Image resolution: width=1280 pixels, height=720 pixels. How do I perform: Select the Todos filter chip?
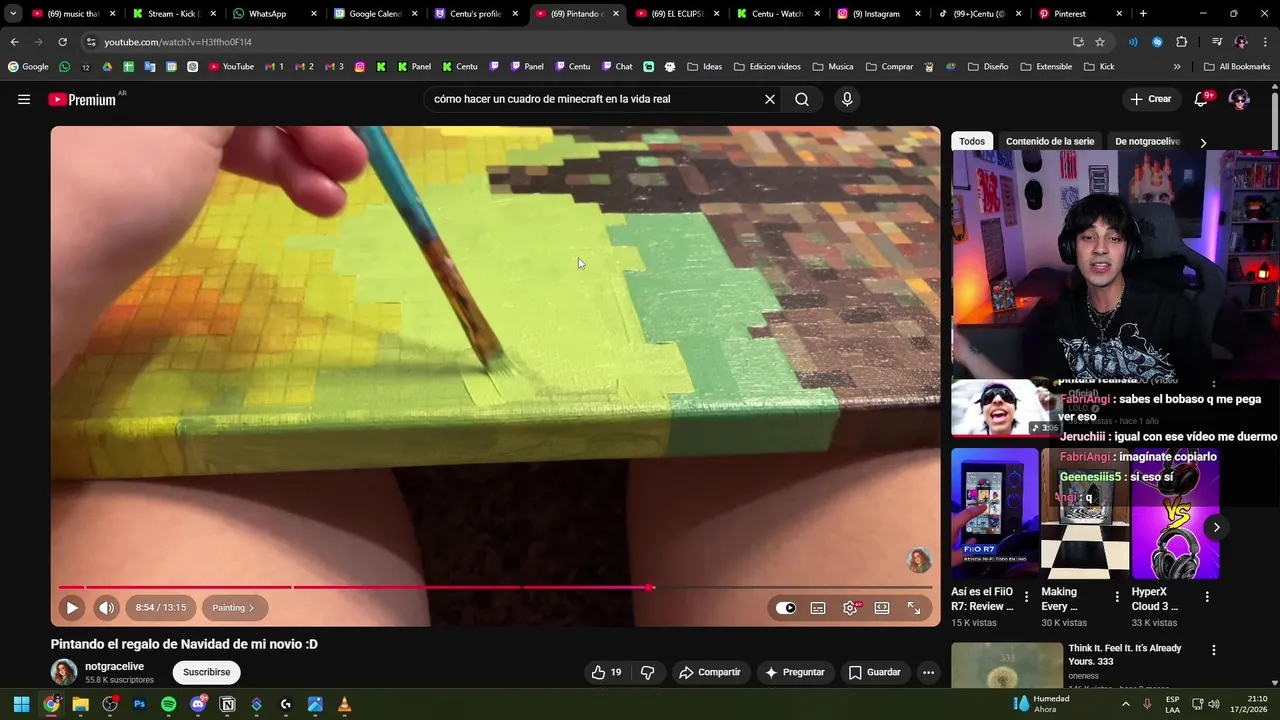point(972,141)
